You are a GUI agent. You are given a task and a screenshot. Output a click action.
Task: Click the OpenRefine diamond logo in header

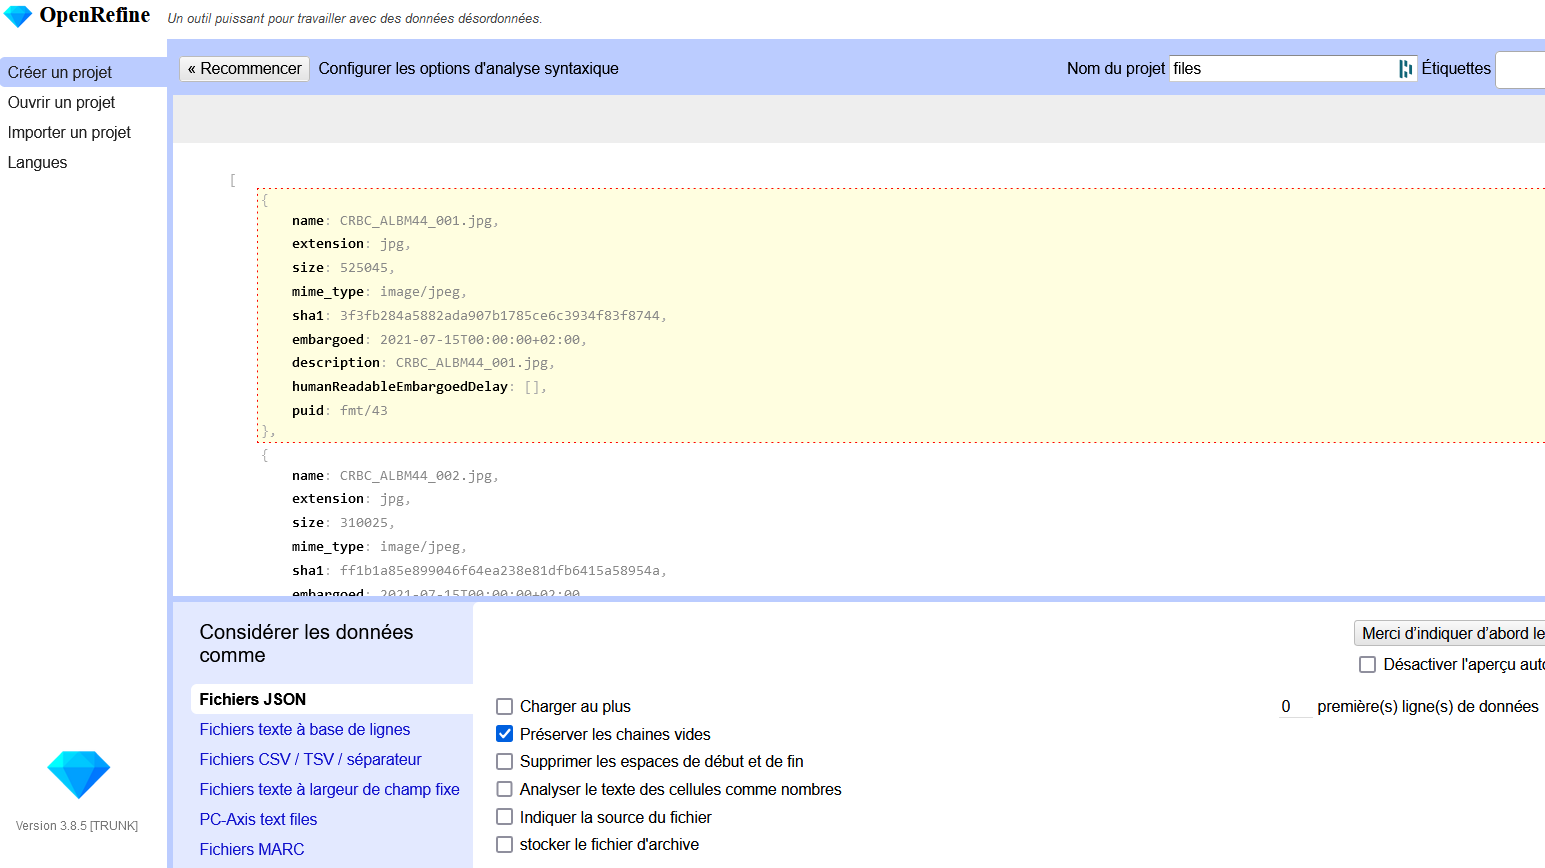click(18, 17)
